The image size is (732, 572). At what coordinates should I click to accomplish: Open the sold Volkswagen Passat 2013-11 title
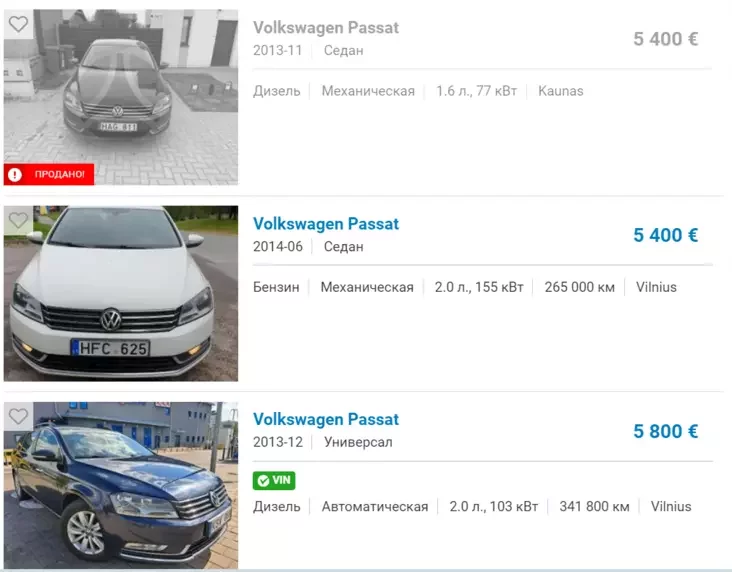[326, 28]
